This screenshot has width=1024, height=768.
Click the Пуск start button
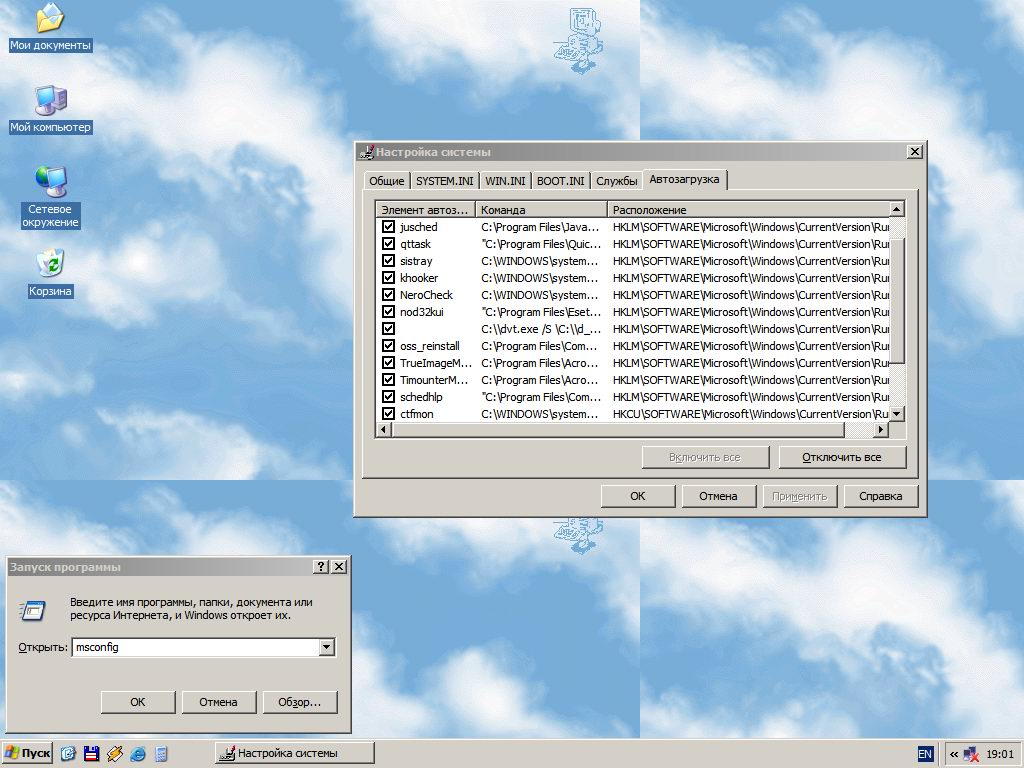(28, 753)
